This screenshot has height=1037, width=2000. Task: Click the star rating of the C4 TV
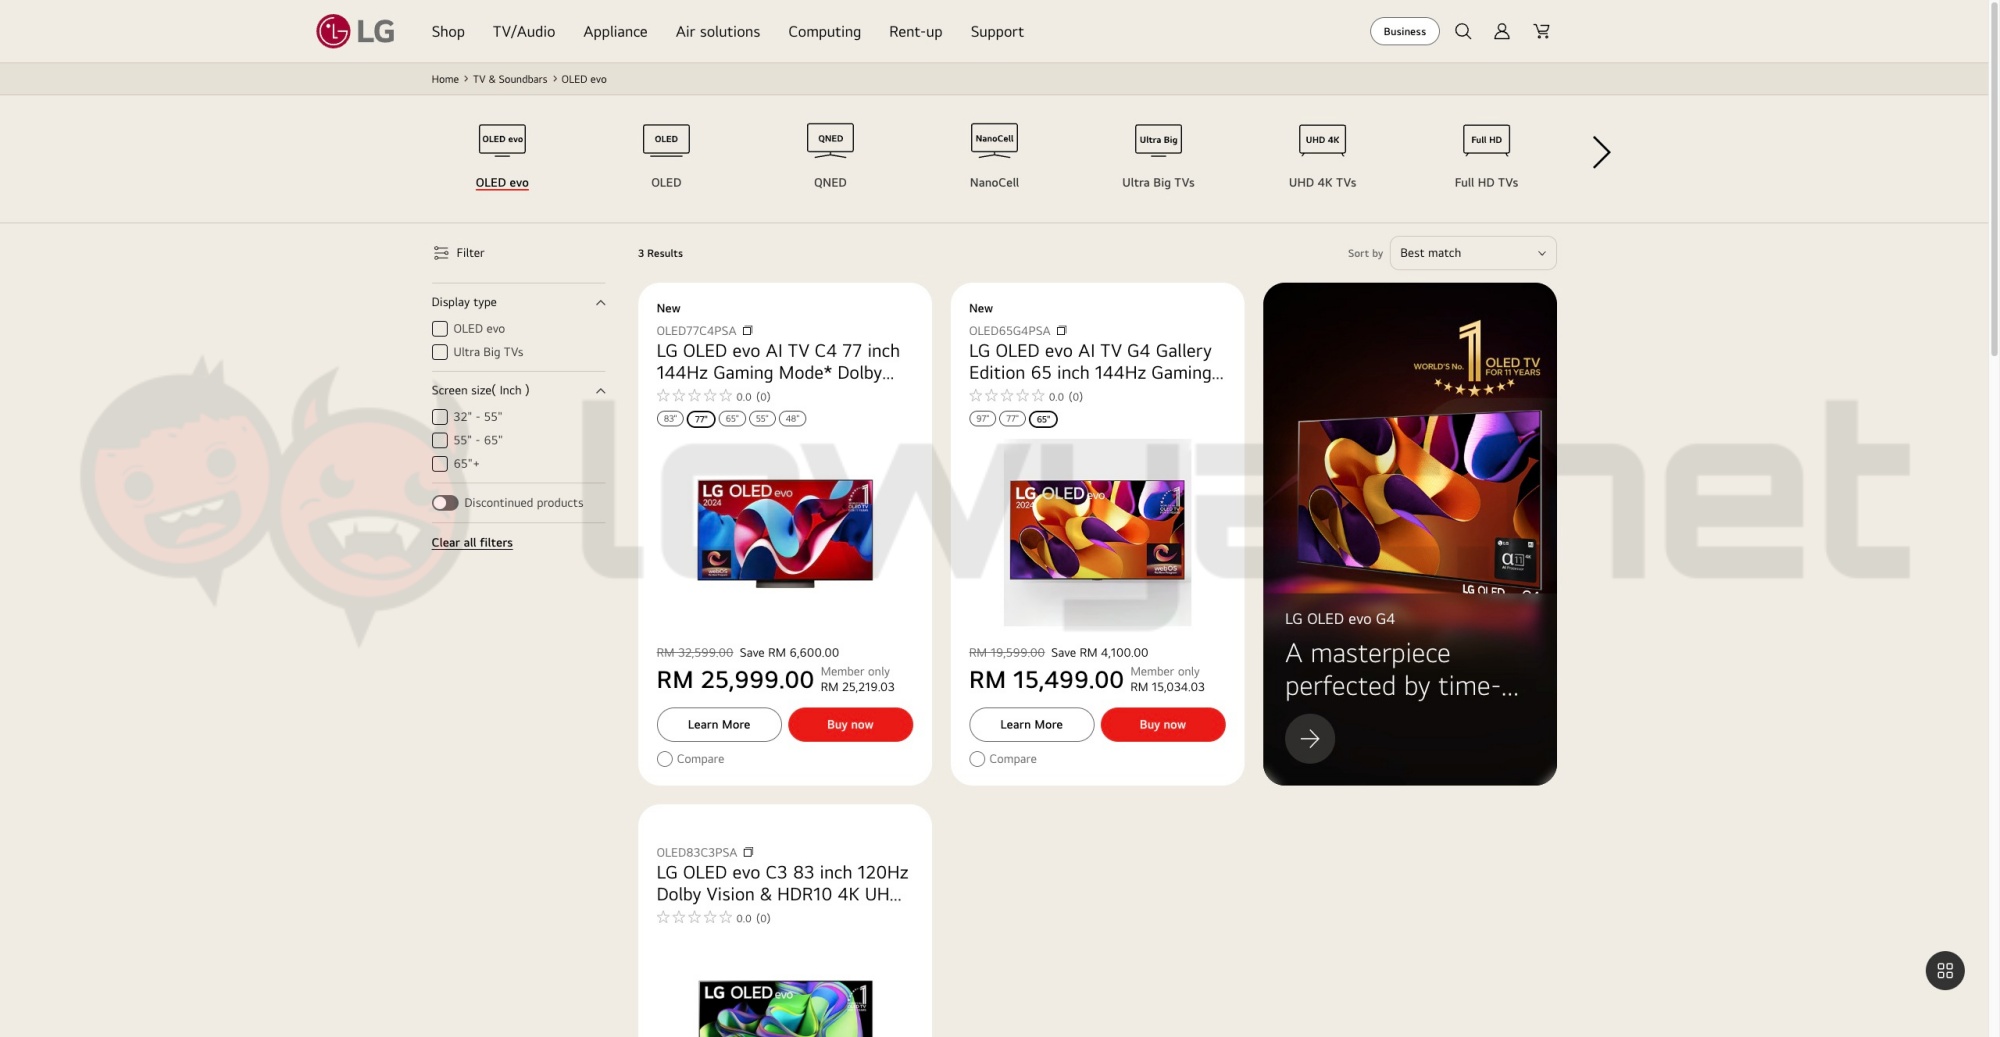tap(695, 396)
